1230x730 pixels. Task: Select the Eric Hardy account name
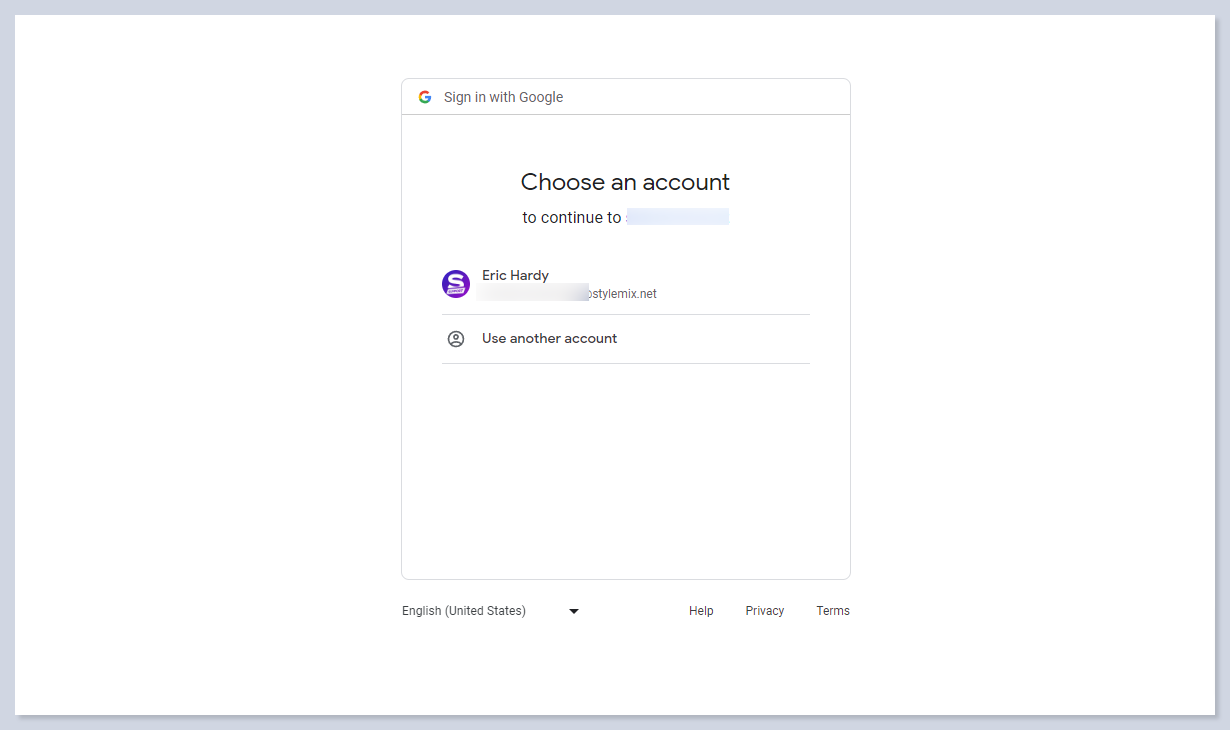(515, 275)
